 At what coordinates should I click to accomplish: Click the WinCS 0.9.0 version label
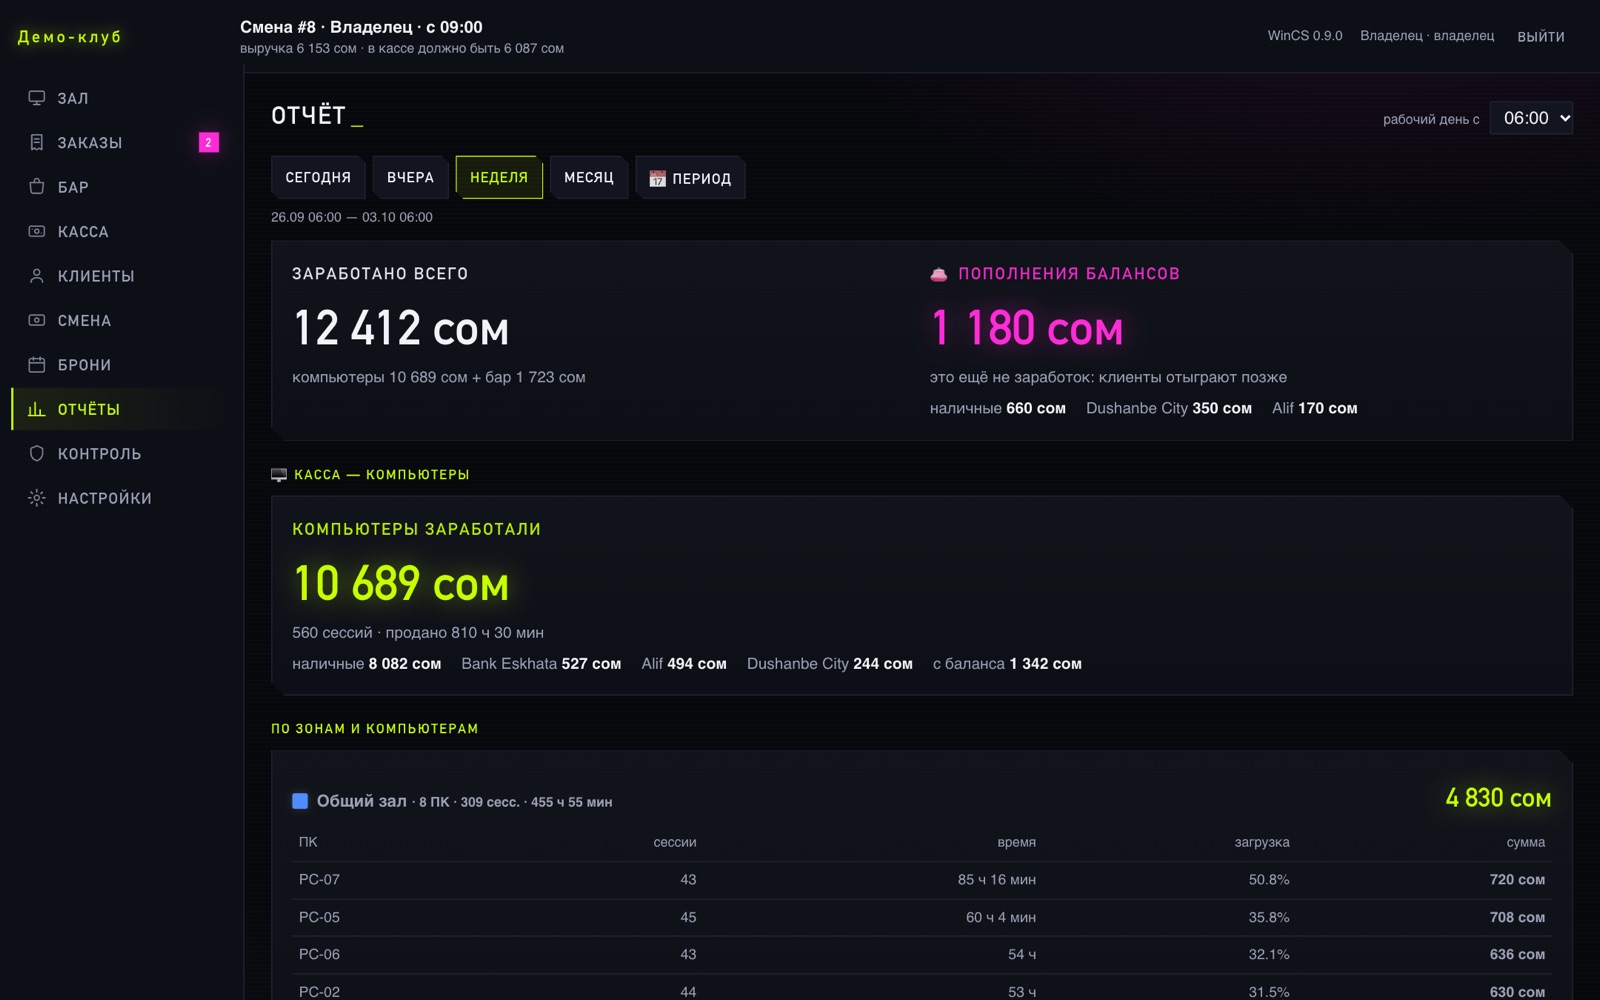[1305, 36]
